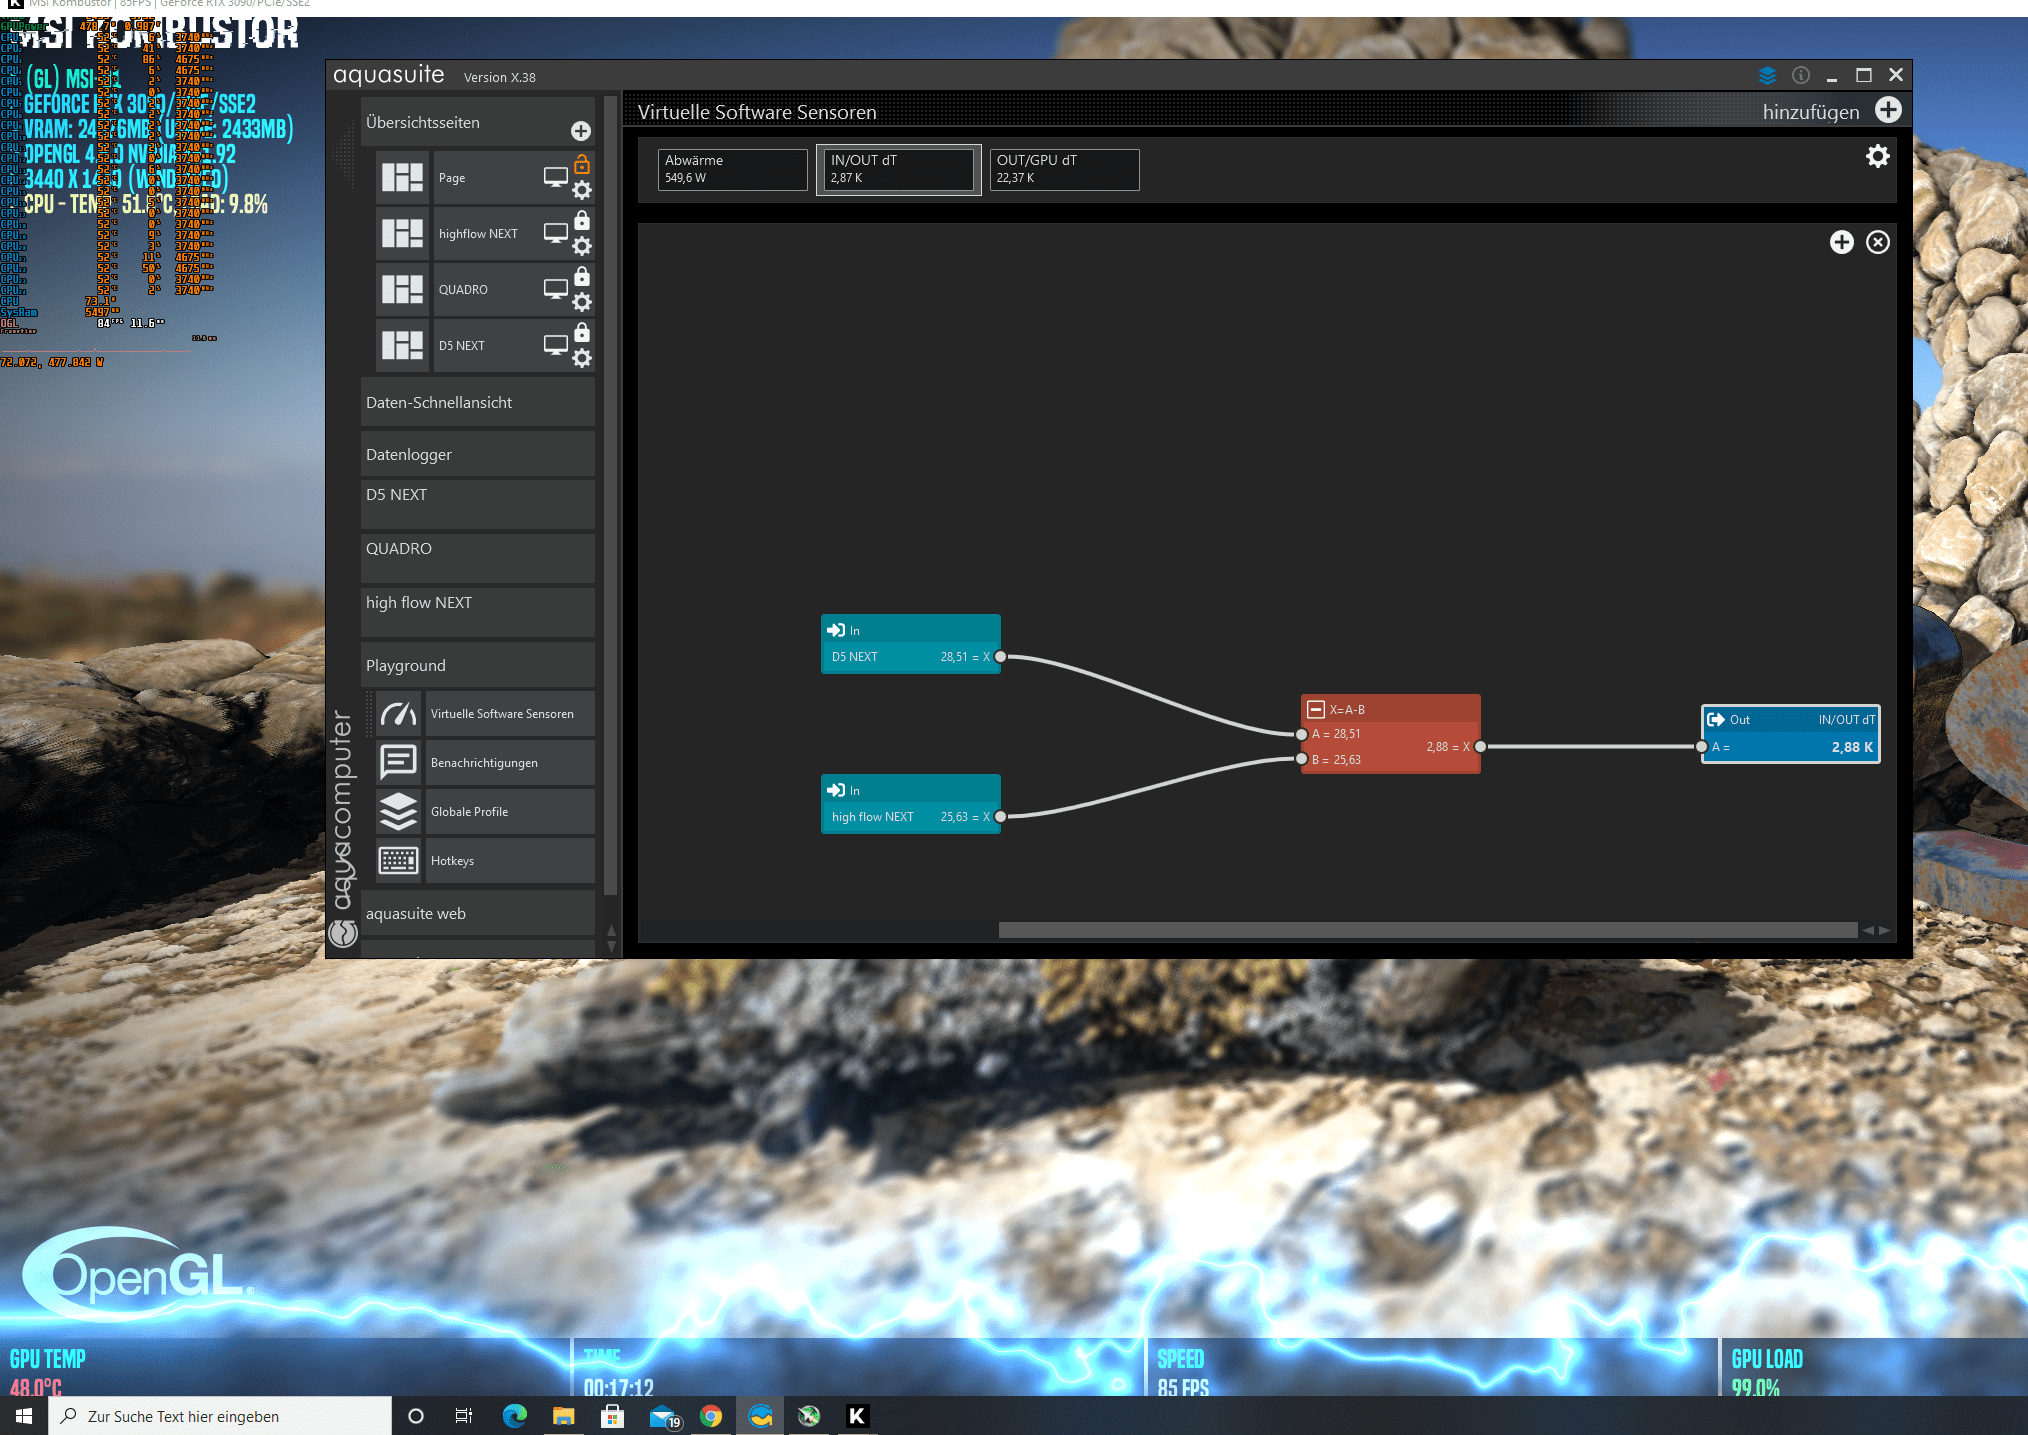Open Virtuelle Software Sensoren menu entry
This screenshot has width=2028, height=1435.
[510, 714]
